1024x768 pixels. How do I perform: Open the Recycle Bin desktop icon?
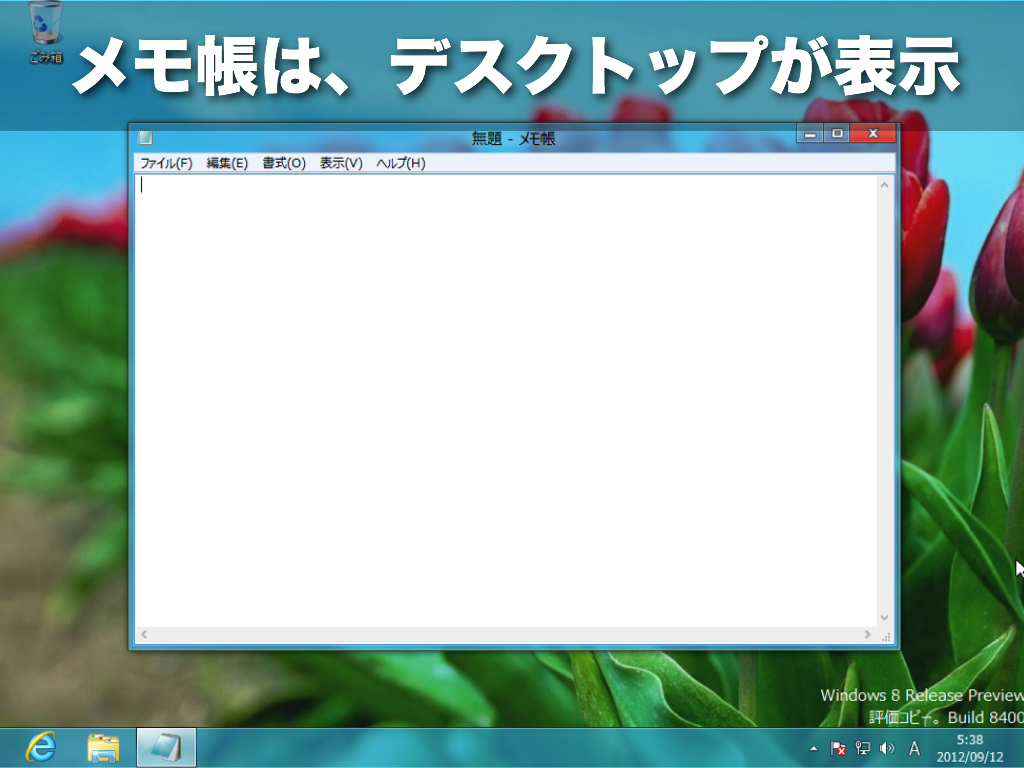pyautogui.click(x=46, y=31)
